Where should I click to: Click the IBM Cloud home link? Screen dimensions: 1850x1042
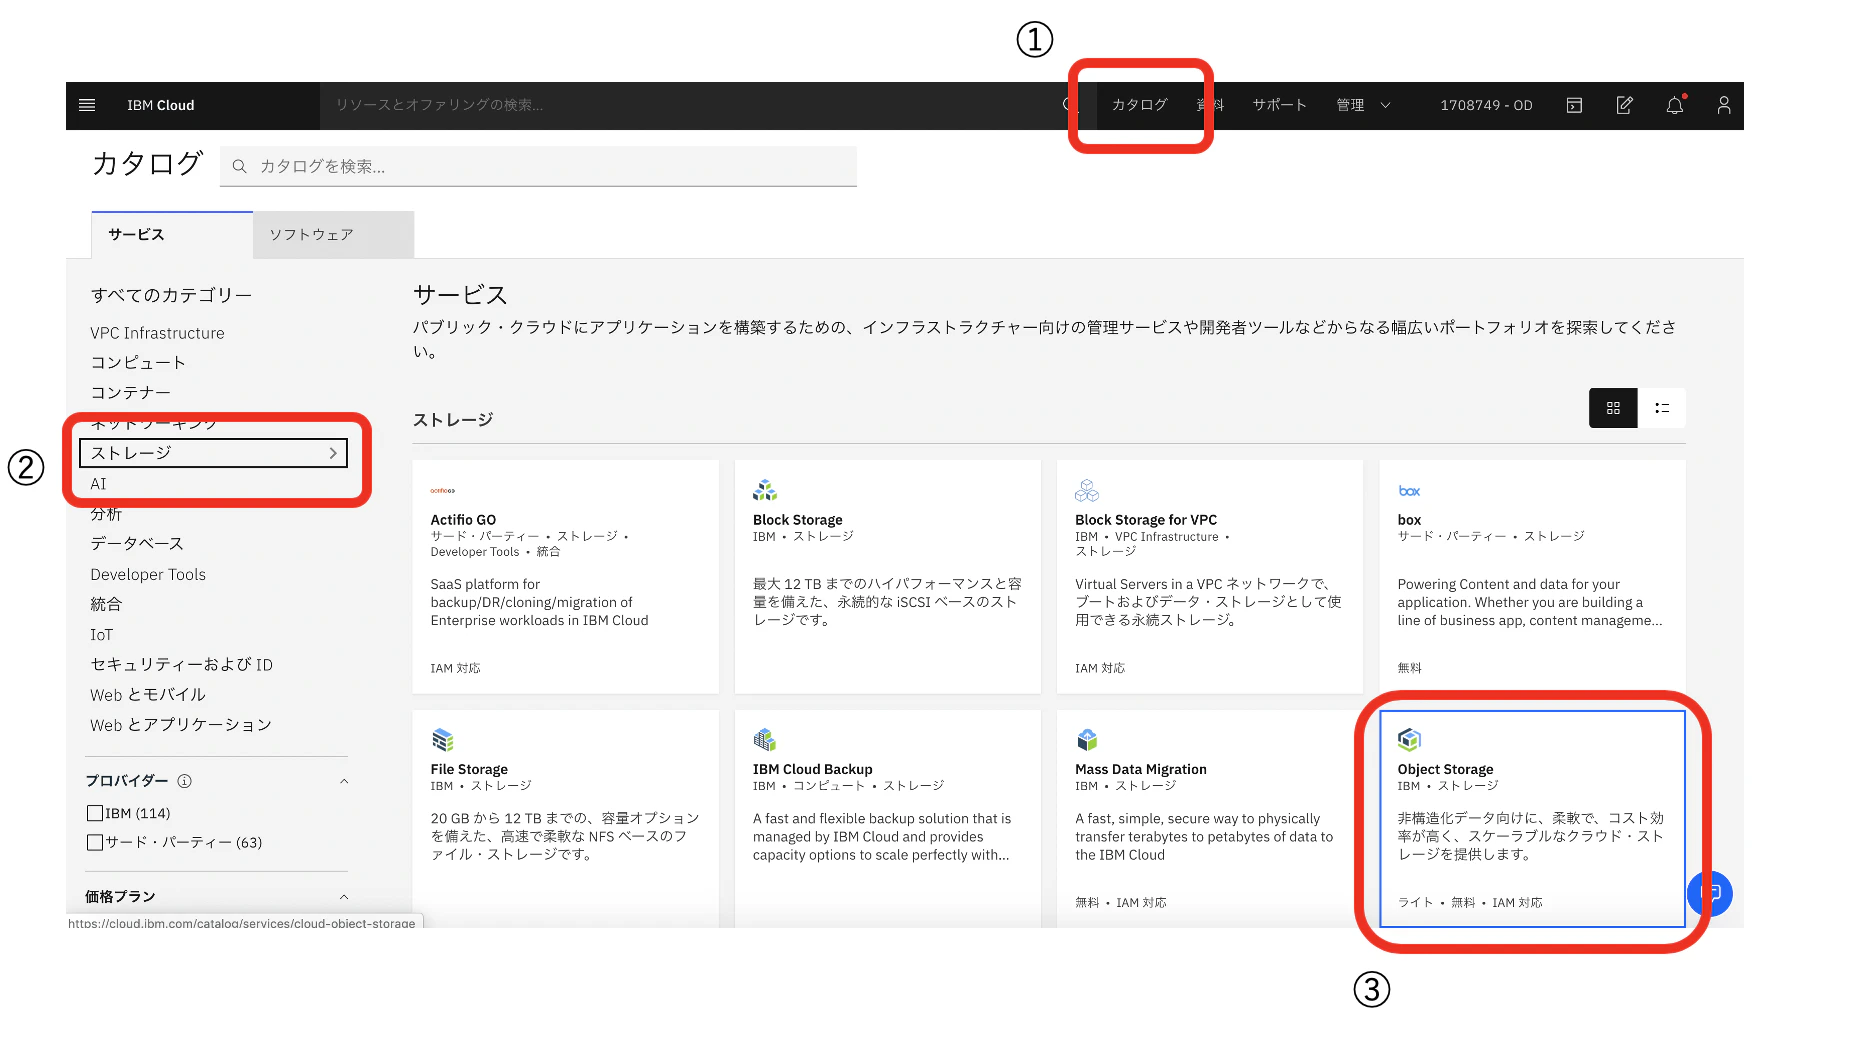coord(160,105)
